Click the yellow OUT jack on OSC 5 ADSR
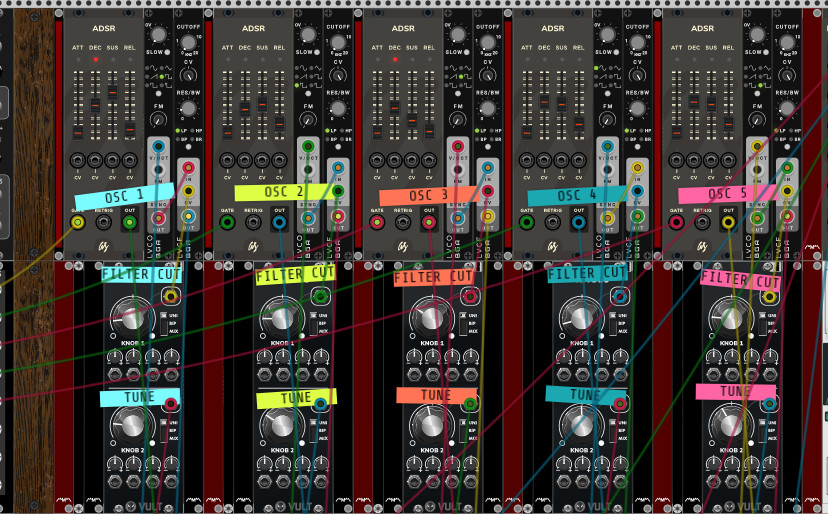828x514 pixels. coord(728,222)
